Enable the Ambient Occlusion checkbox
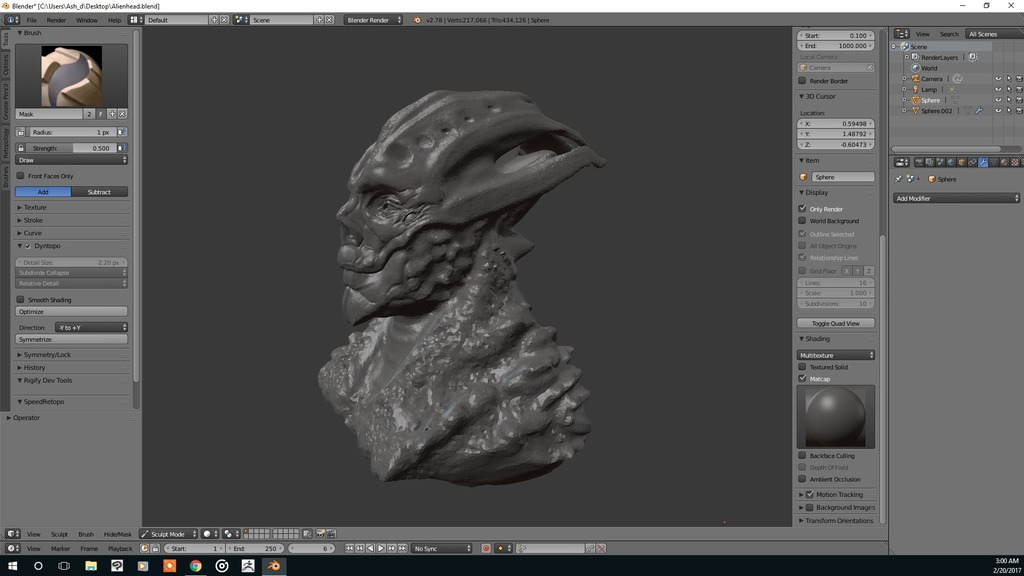 click(802, 479)
